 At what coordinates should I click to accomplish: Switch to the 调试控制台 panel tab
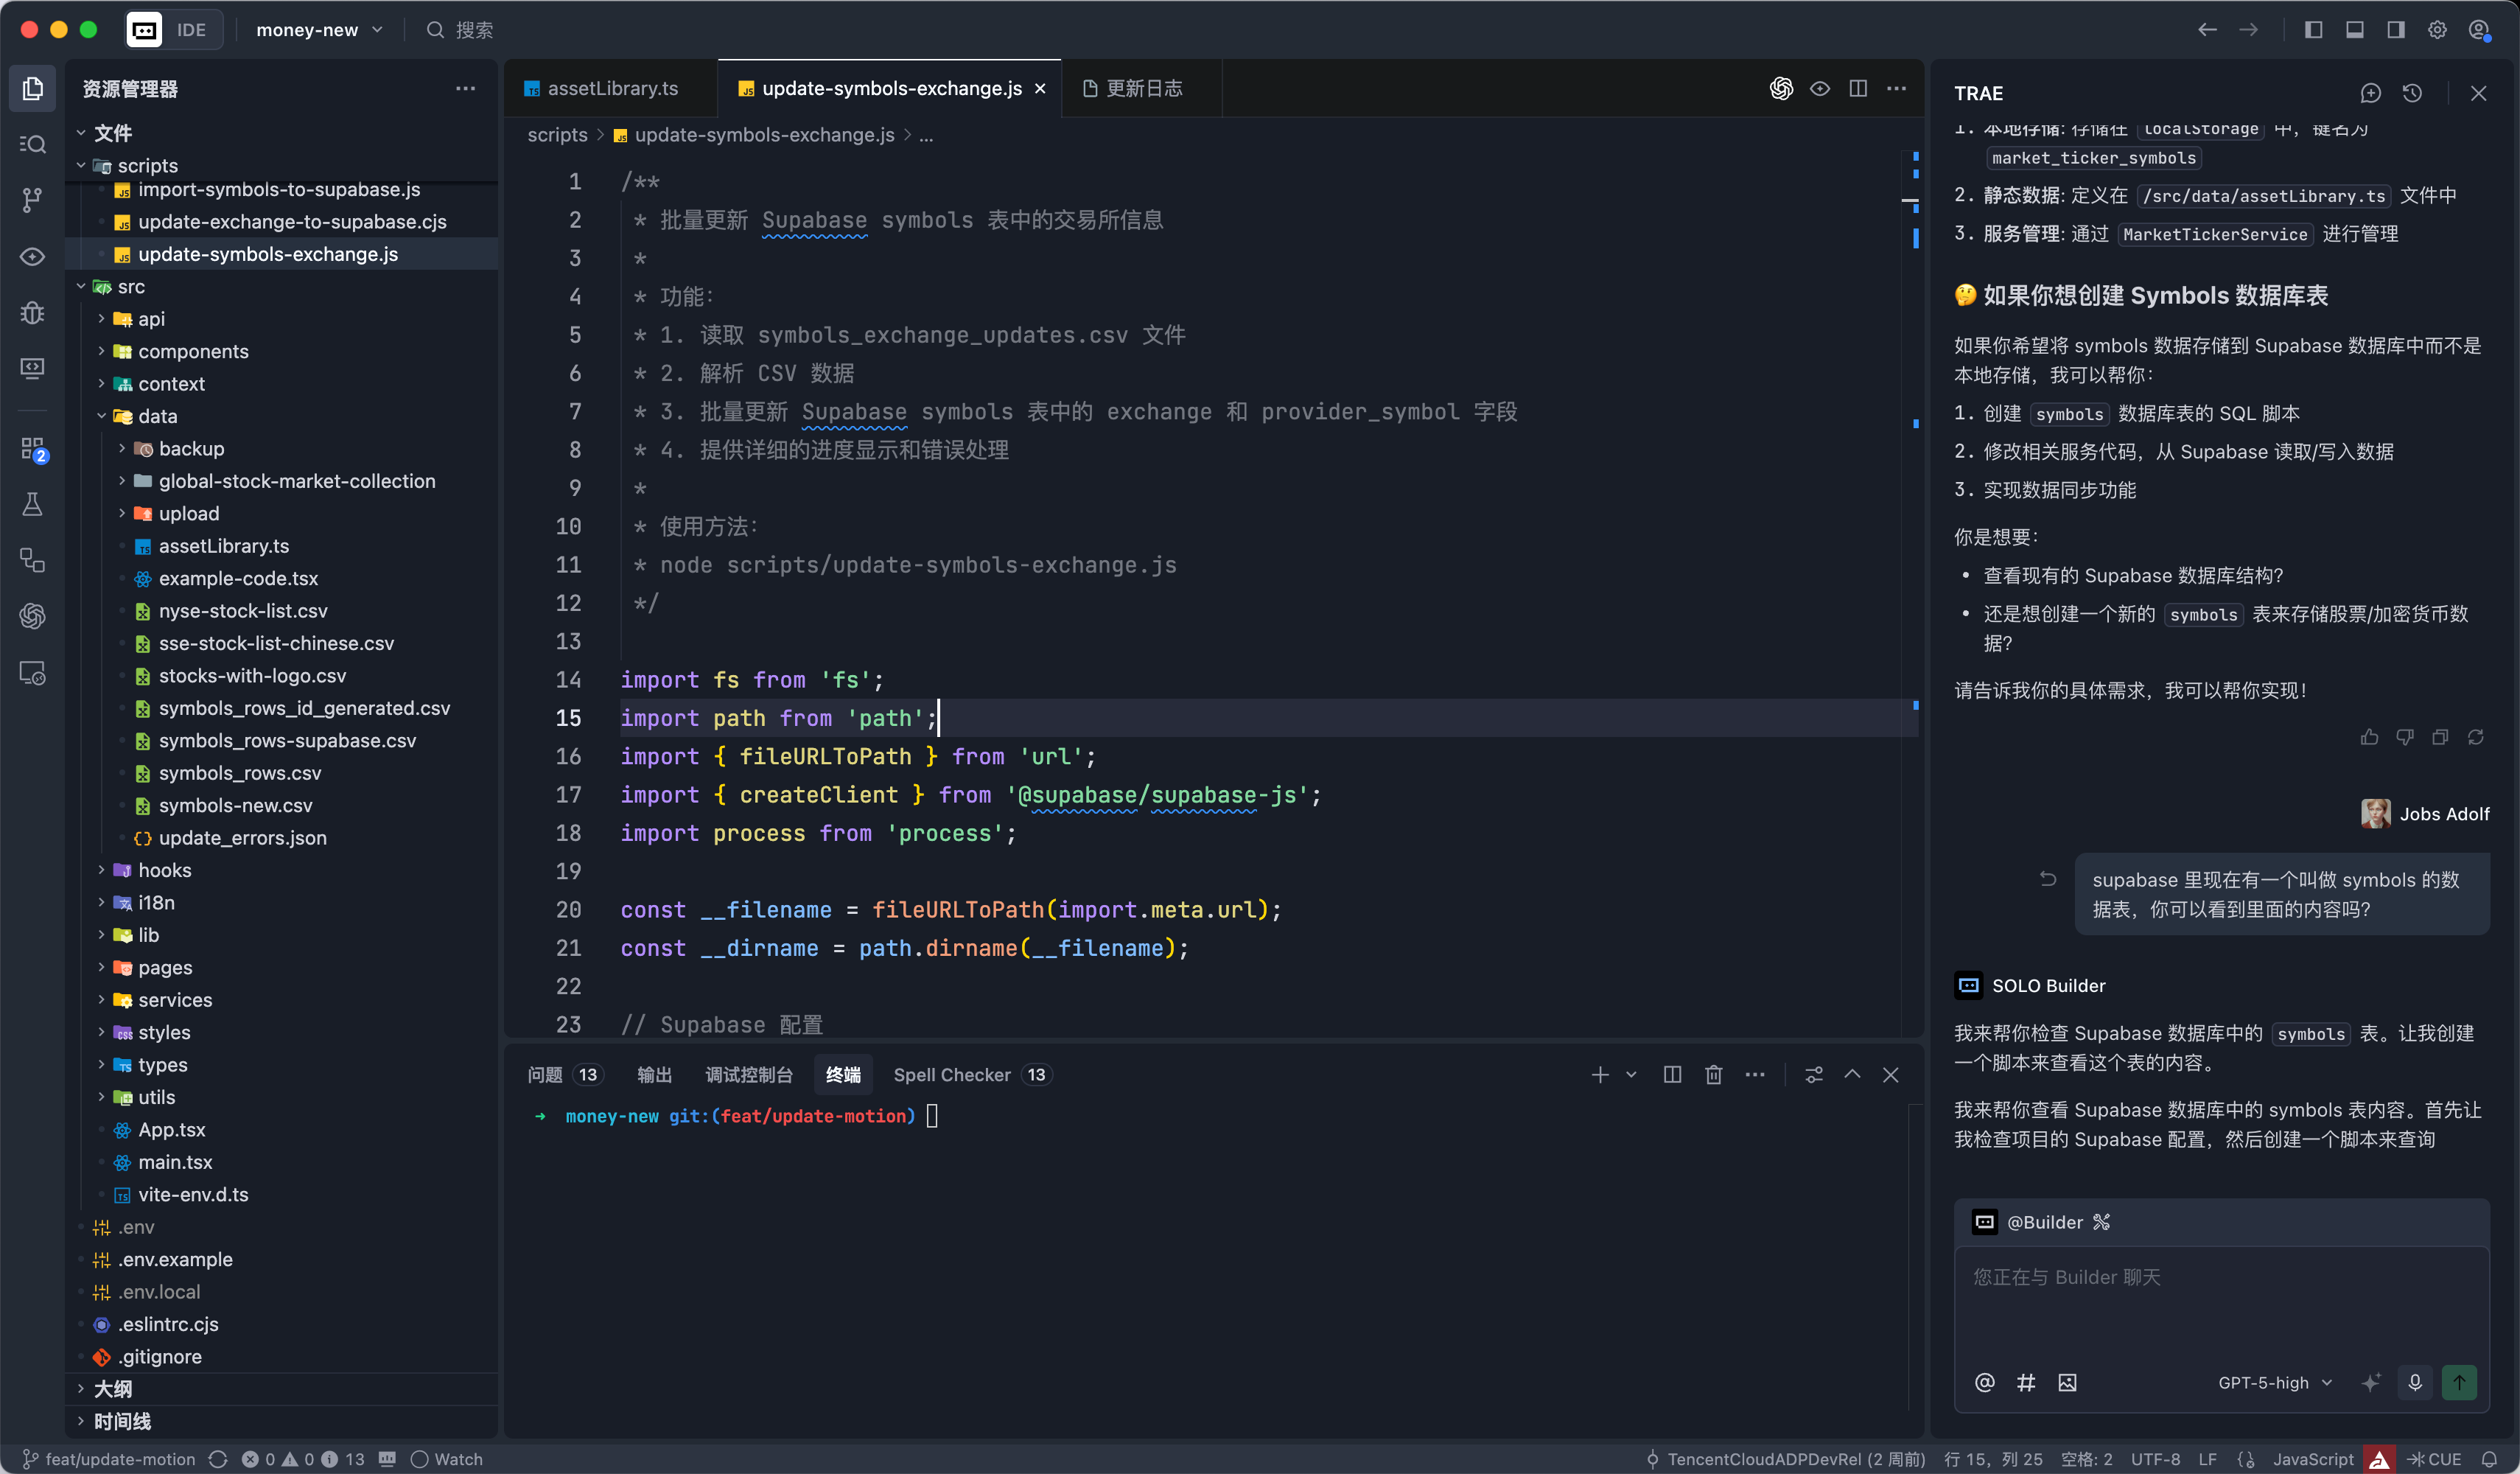point(748,1074)
